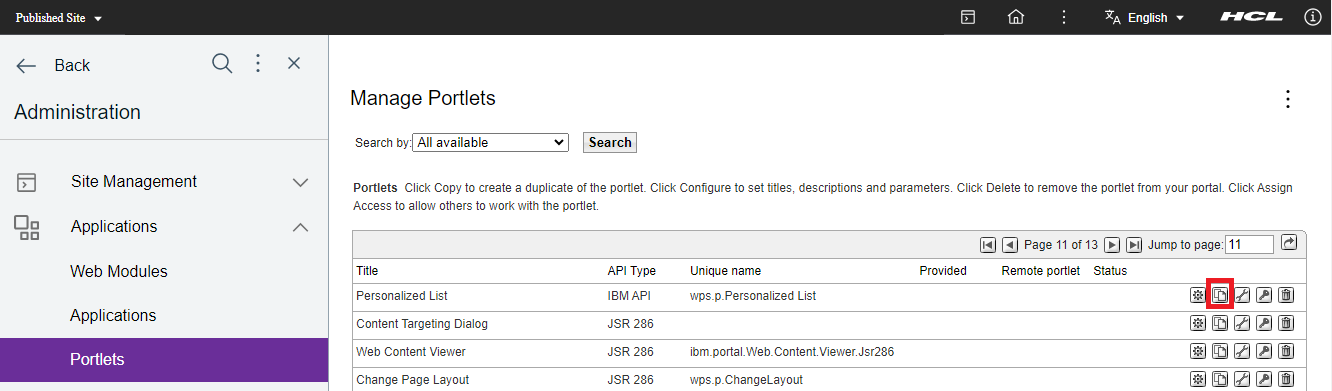Assign access key icon for Personalized List
The width and height of the screenshot is (1332, 391).
pyautogui.click(x=1264, y=295)
